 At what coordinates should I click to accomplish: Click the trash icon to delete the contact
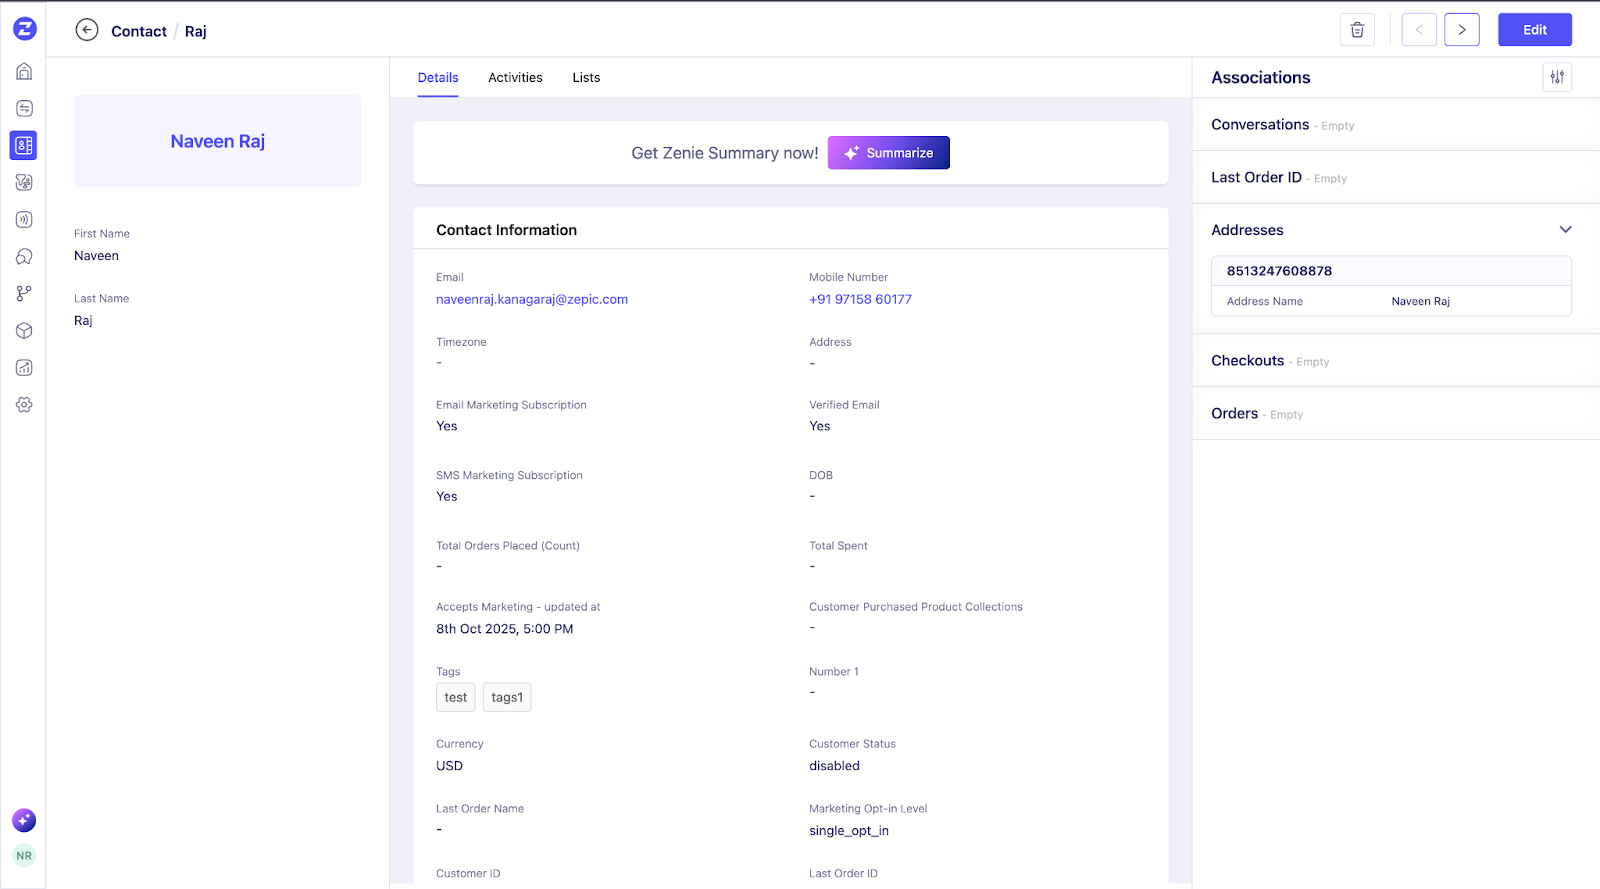(x=1357, y=30)
